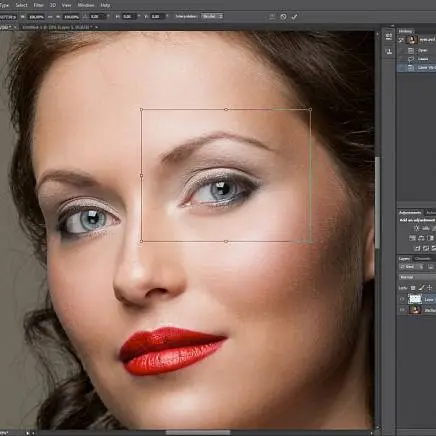Toggle the warp mode icon in options bar

(x=272, y=17)
